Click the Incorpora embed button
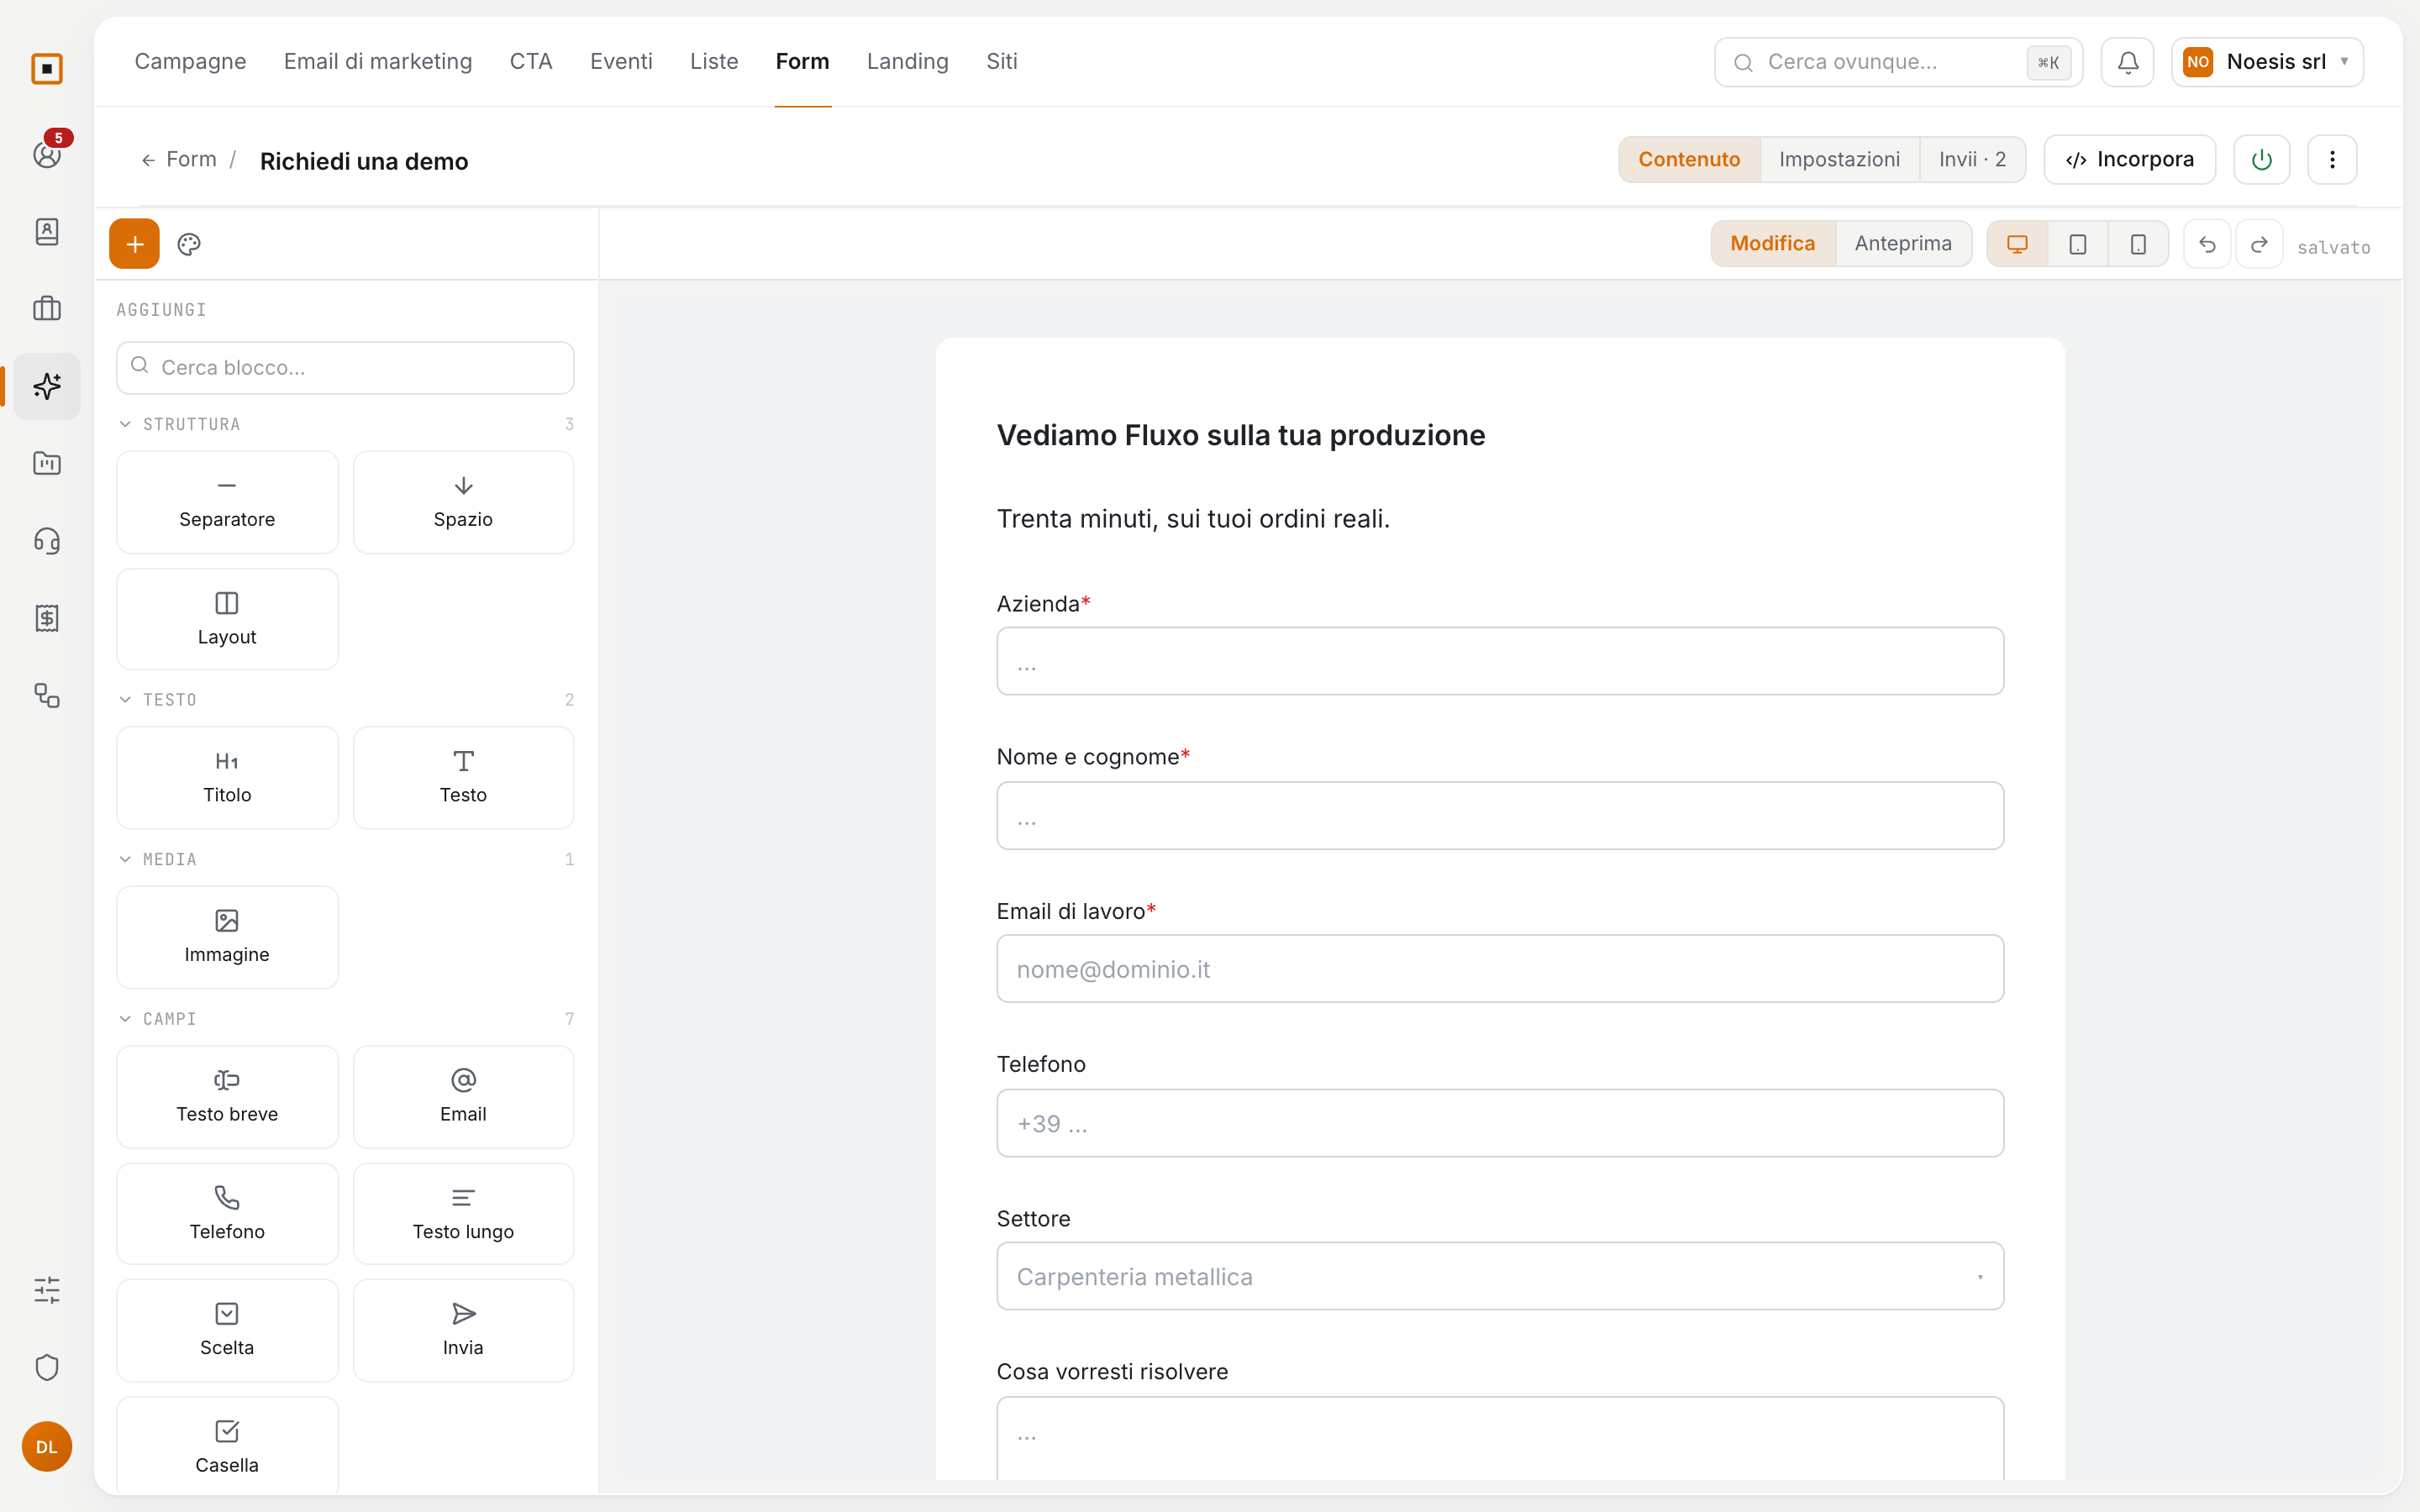Viewport: 2420px width, 1512px height. [2129, 160]
